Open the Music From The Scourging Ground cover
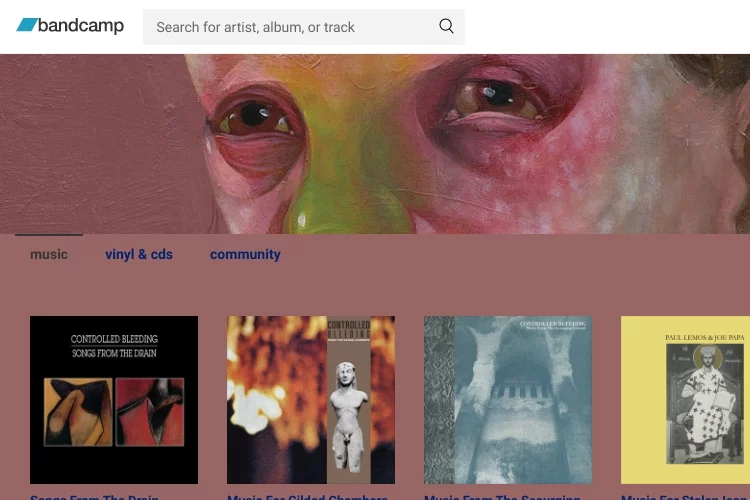Viewport: 750px width, 500px height. point(508,400)
